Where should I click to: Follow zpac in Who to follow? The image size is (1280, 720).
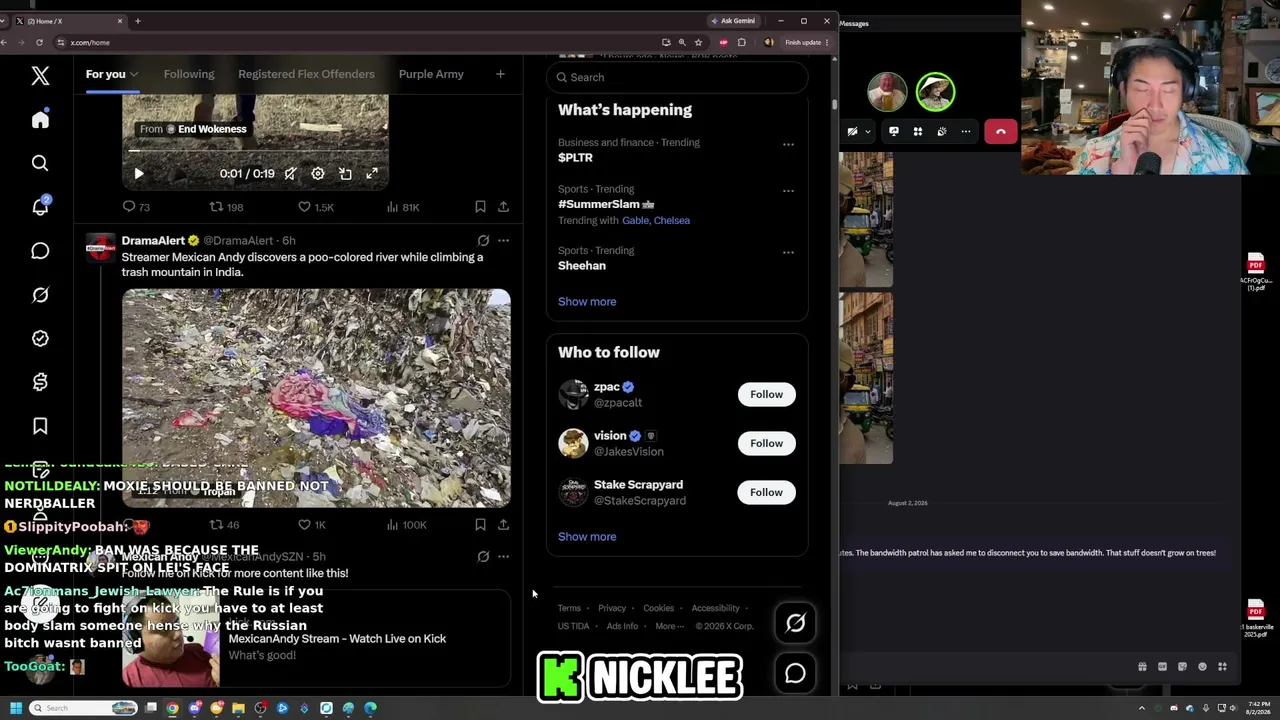pos(766,394)
